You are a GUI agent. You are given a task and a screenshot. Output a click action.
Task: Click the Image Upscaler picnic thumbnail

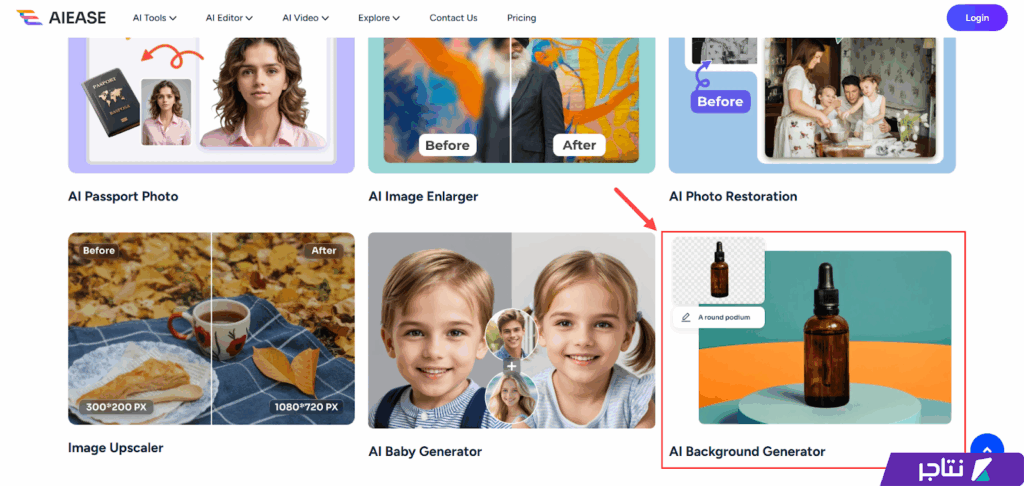[x=211, y=329]
